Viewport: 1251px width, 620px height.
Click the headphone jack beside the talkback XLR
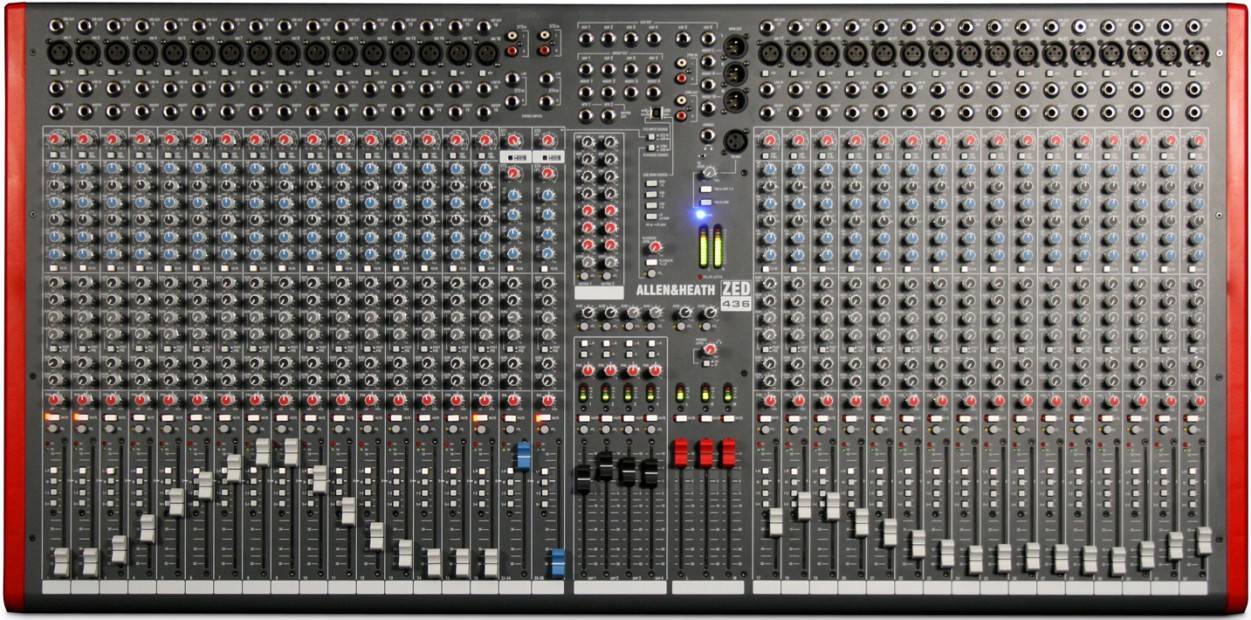click(707, 133)
